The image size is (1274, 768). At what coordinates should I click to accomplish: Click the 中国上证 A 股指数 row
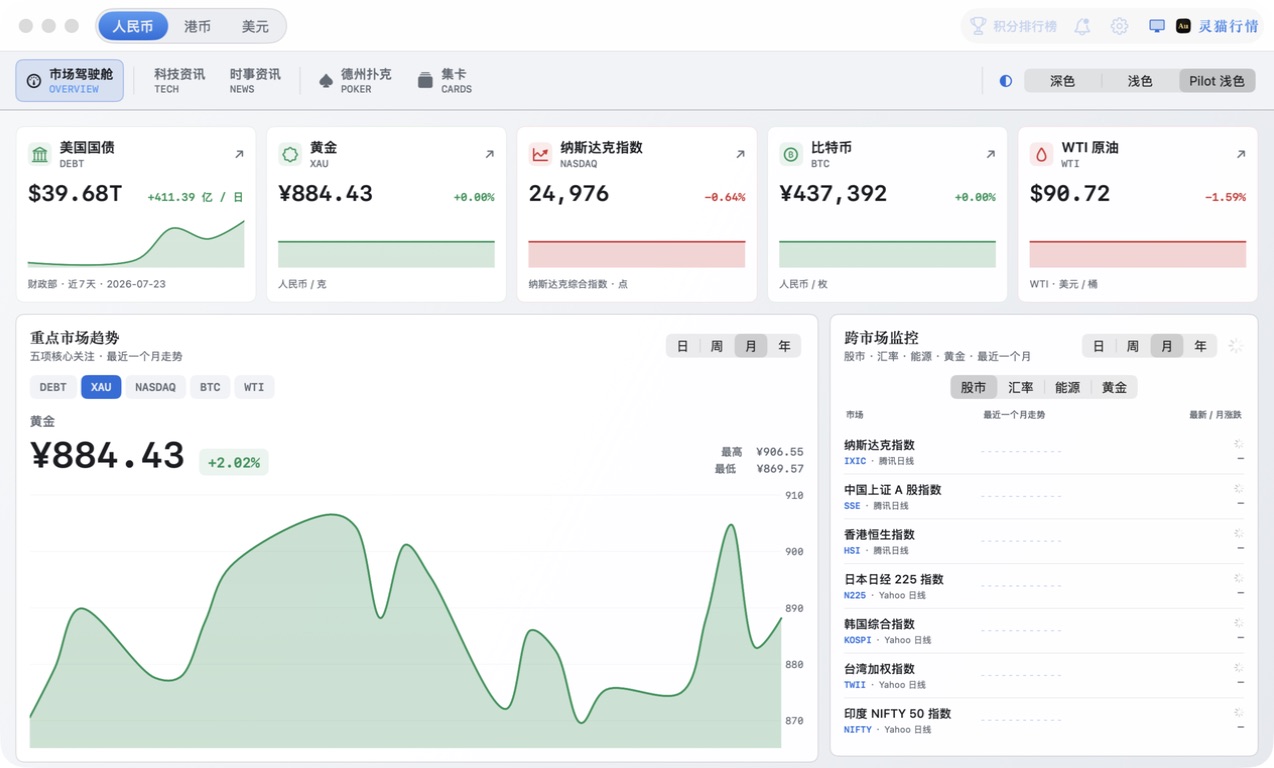click(x=1044, y=497)
